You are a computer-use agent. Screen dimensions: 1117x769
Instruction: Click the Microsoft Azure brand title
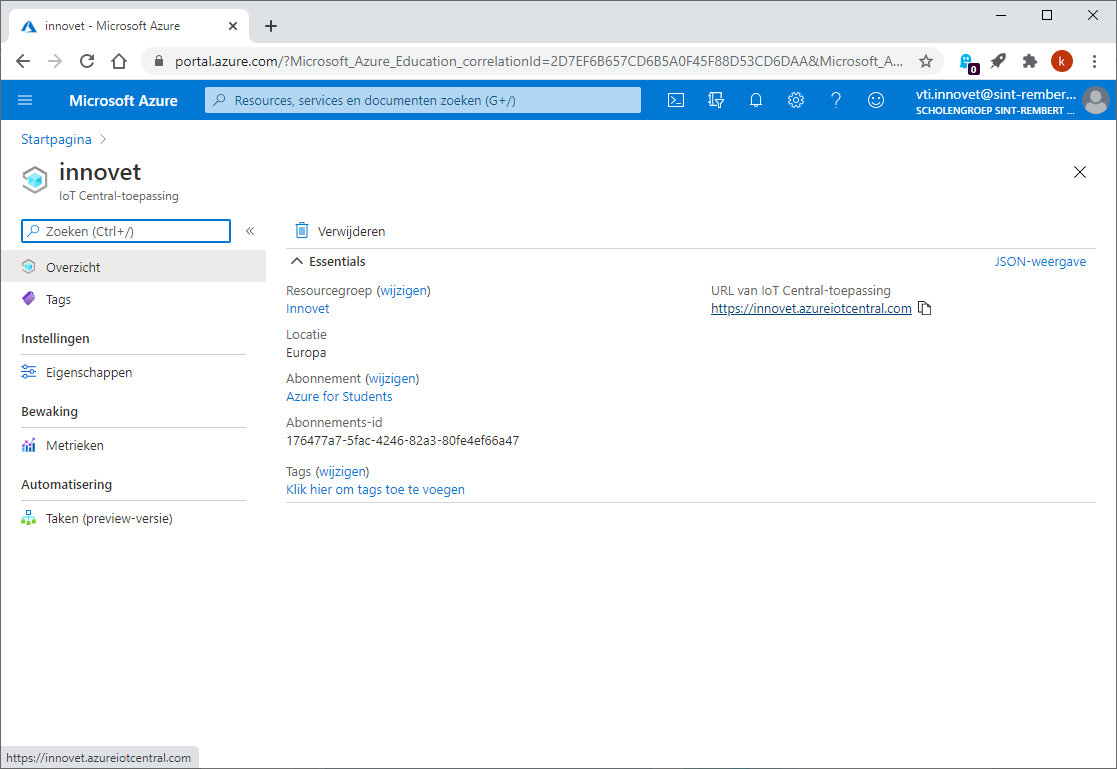pyautogui.click(x=123, y=100)
